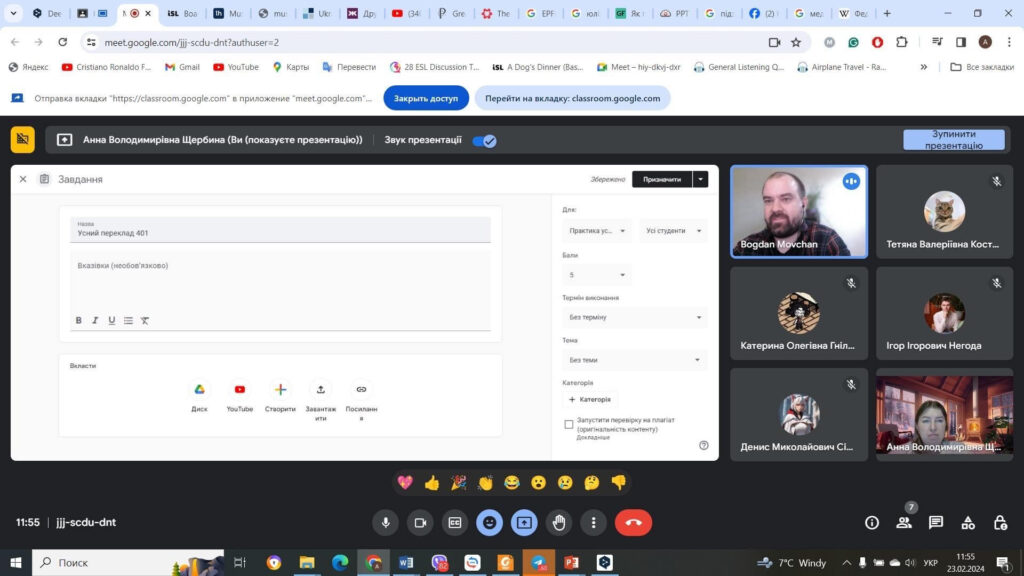Screen dimensions: 1024x576
Task: Expand the Термін виконання dropdown
Action: 634,317
